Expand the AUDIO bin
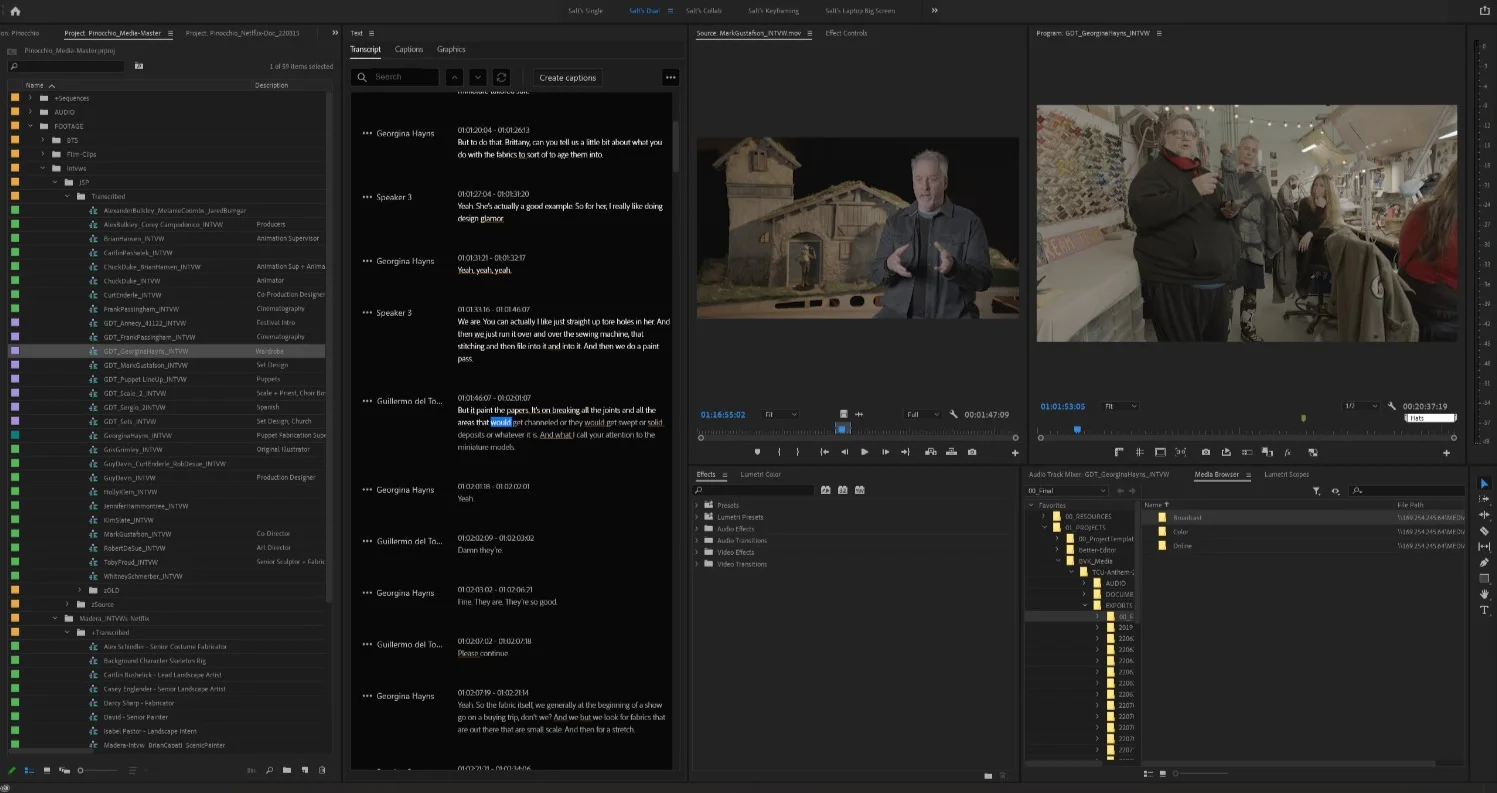This screenshot has width=1497, height=793. [31, 112]
